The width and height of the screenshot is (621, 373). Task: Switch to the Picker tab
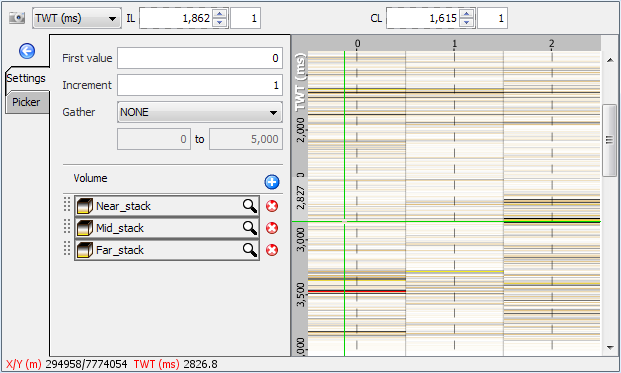(26, 102)
